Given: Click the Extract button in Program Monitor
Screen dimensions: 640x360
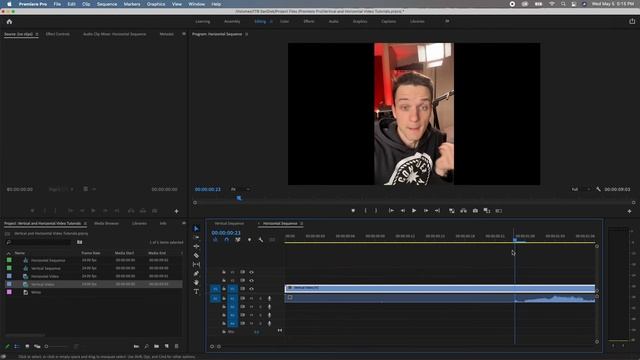Looking at the screenshot, I should (463, 211).
